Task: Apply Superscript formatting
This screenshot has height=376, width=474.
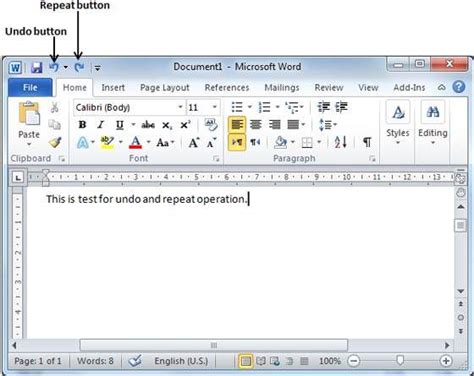Action: [185, 125]
